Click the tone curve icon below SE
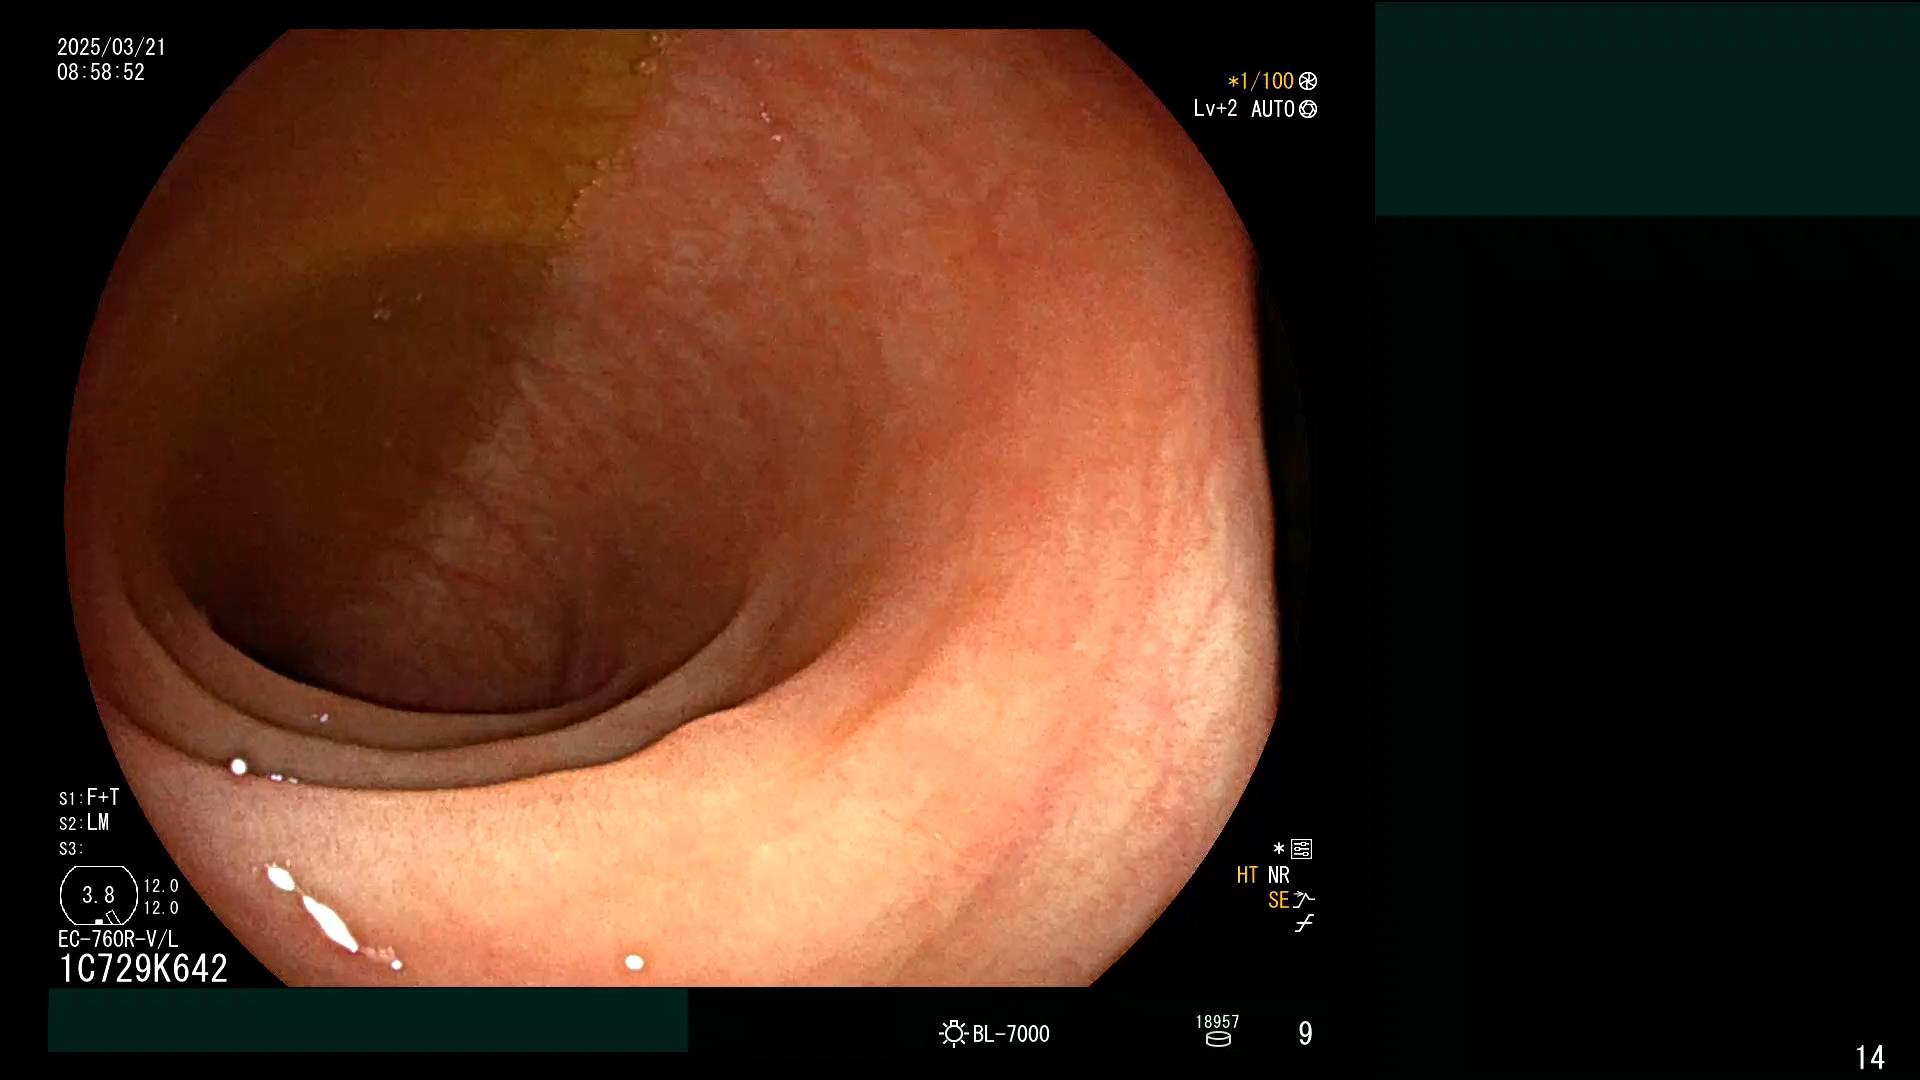This screenshot has height=1080, width=1920. coord(1304,924)
